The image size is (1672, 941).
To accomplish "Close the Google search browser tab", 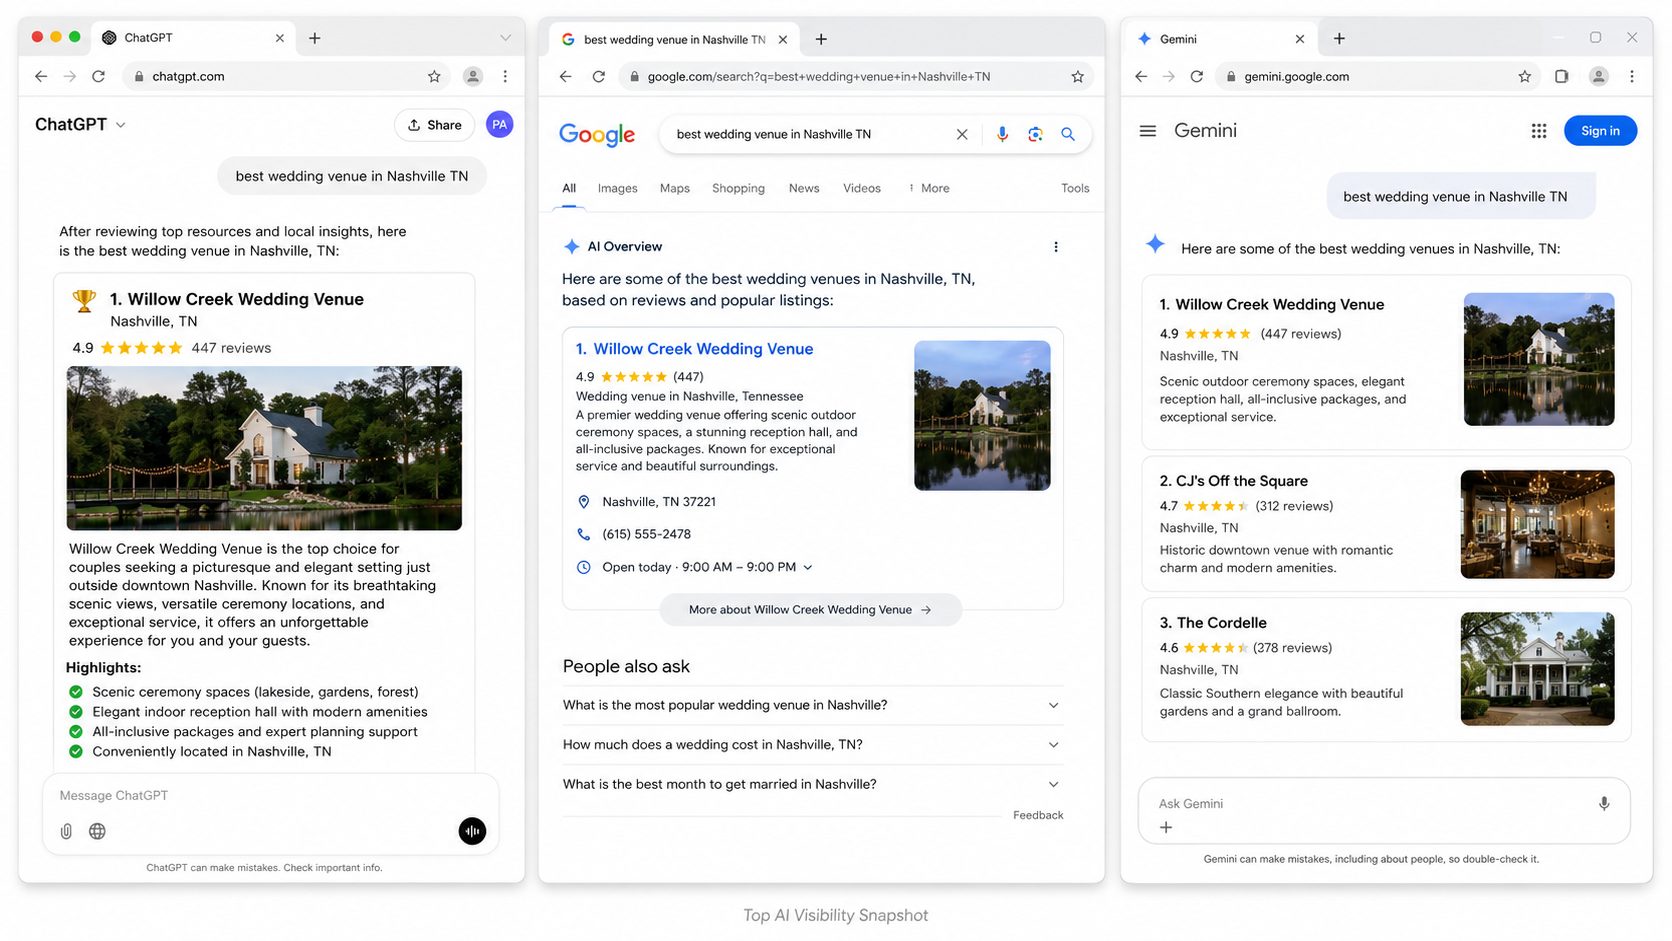I will [x=783, y=39].
